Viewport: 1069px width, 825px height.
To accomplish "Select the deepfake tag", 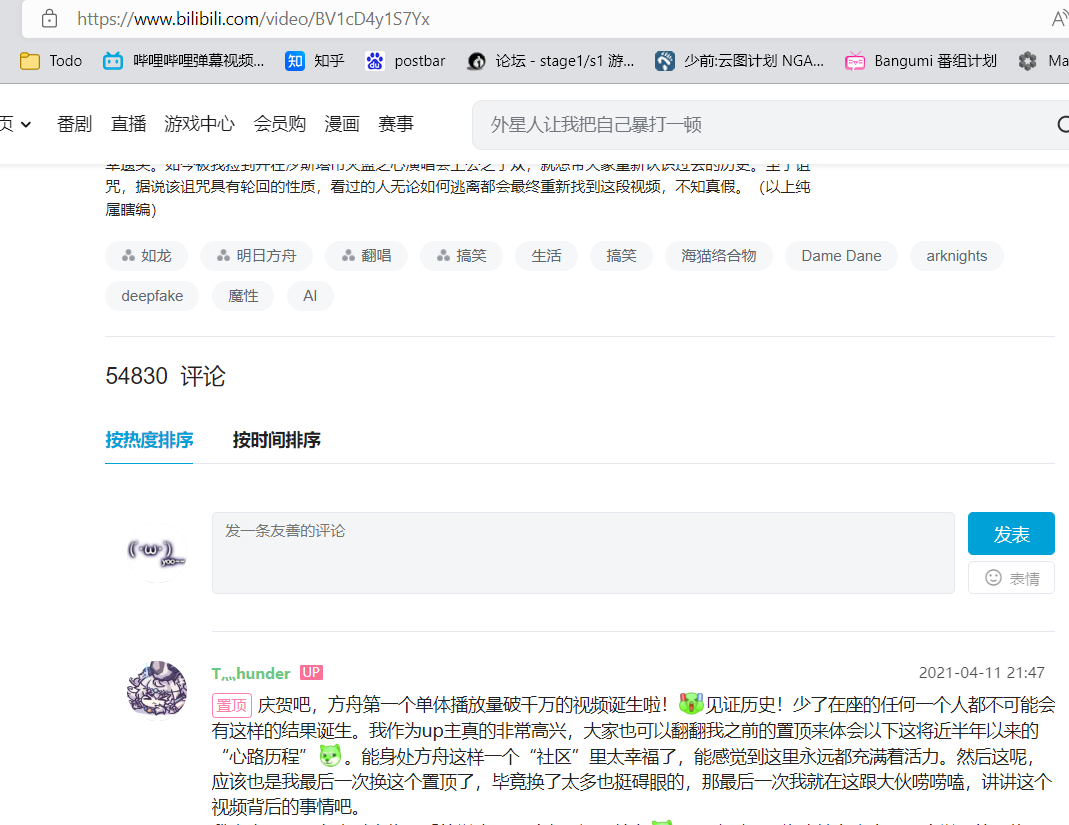I will (x=152, y=296).
